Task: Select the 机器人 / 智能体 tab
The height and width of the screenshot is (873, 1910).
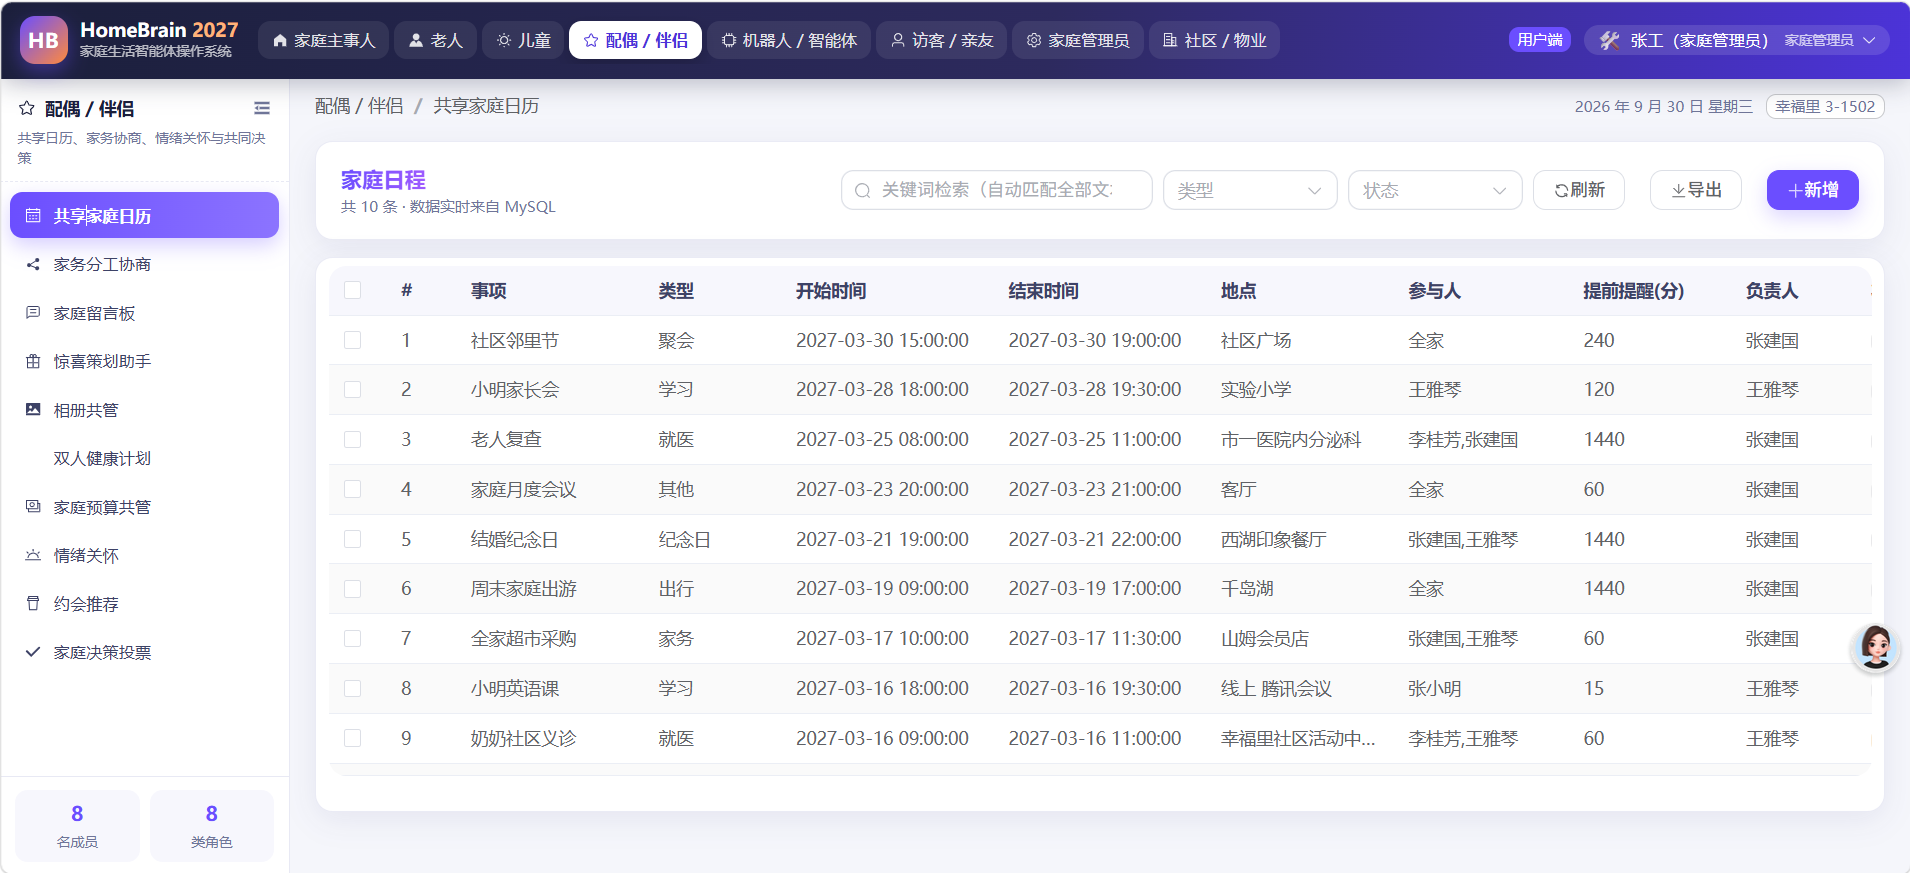Action: 789,40
